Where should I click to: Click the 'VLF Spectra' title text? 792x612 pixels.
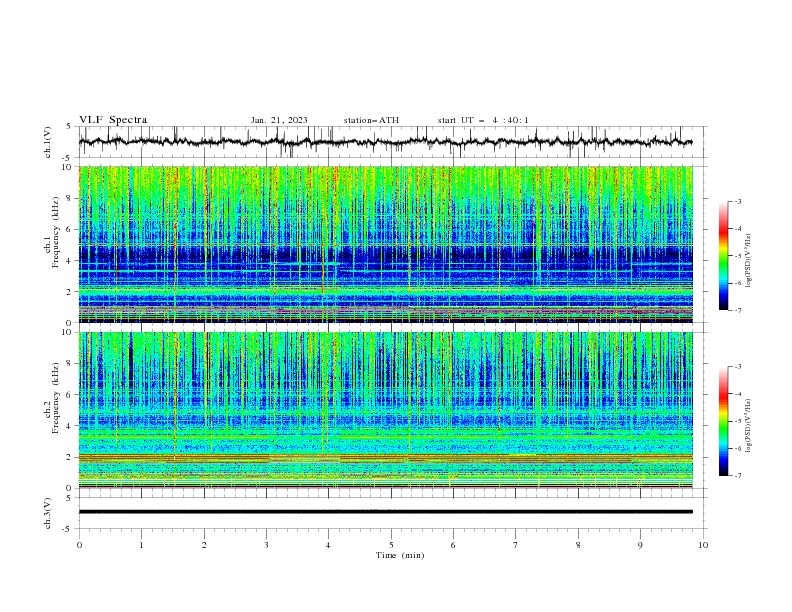(113, 120)
